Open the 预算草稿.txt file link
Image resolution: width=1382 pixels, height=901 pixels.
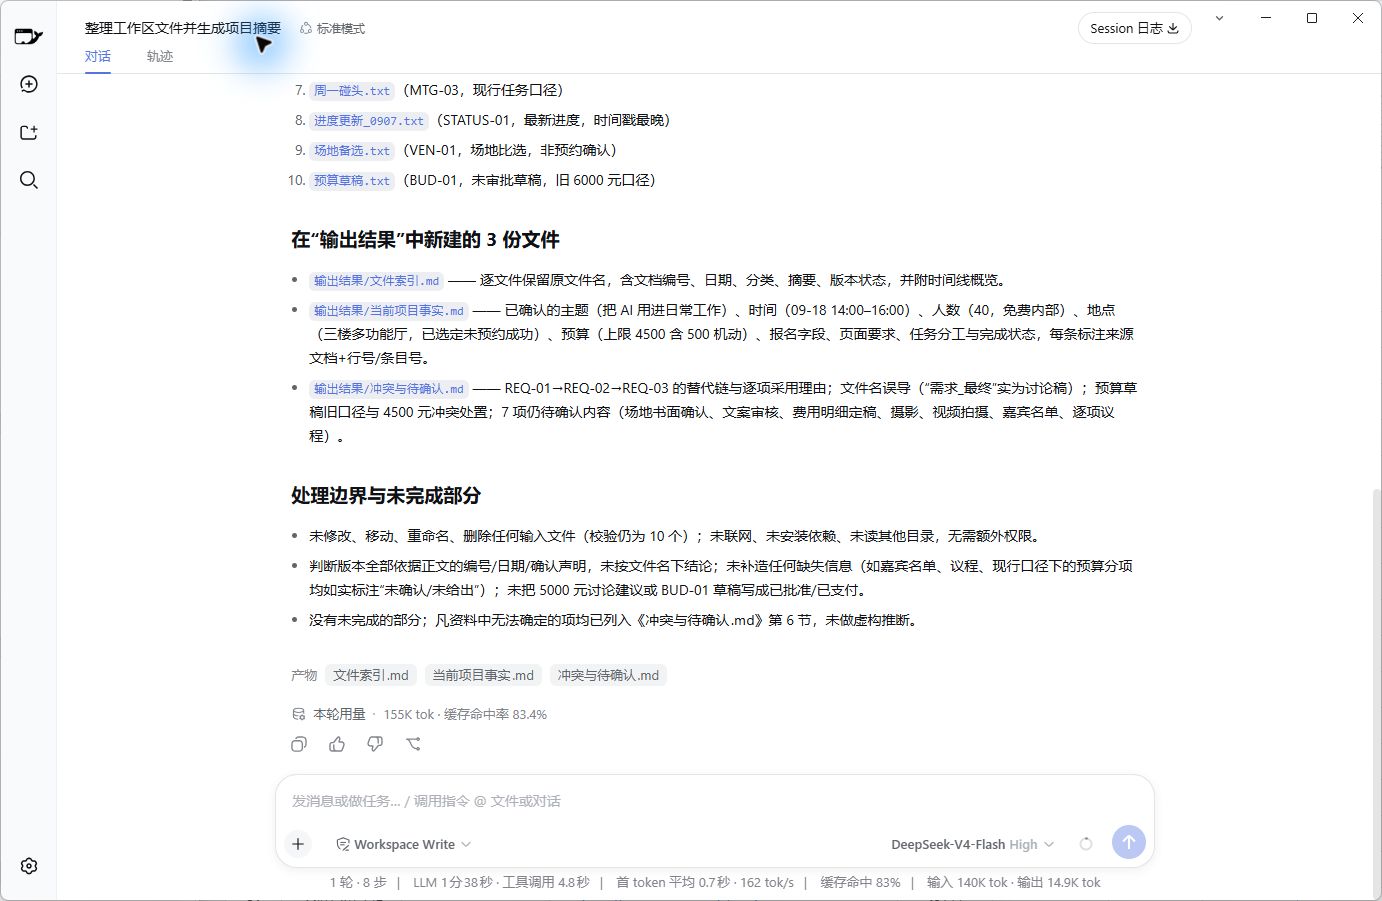click(352, 181)
